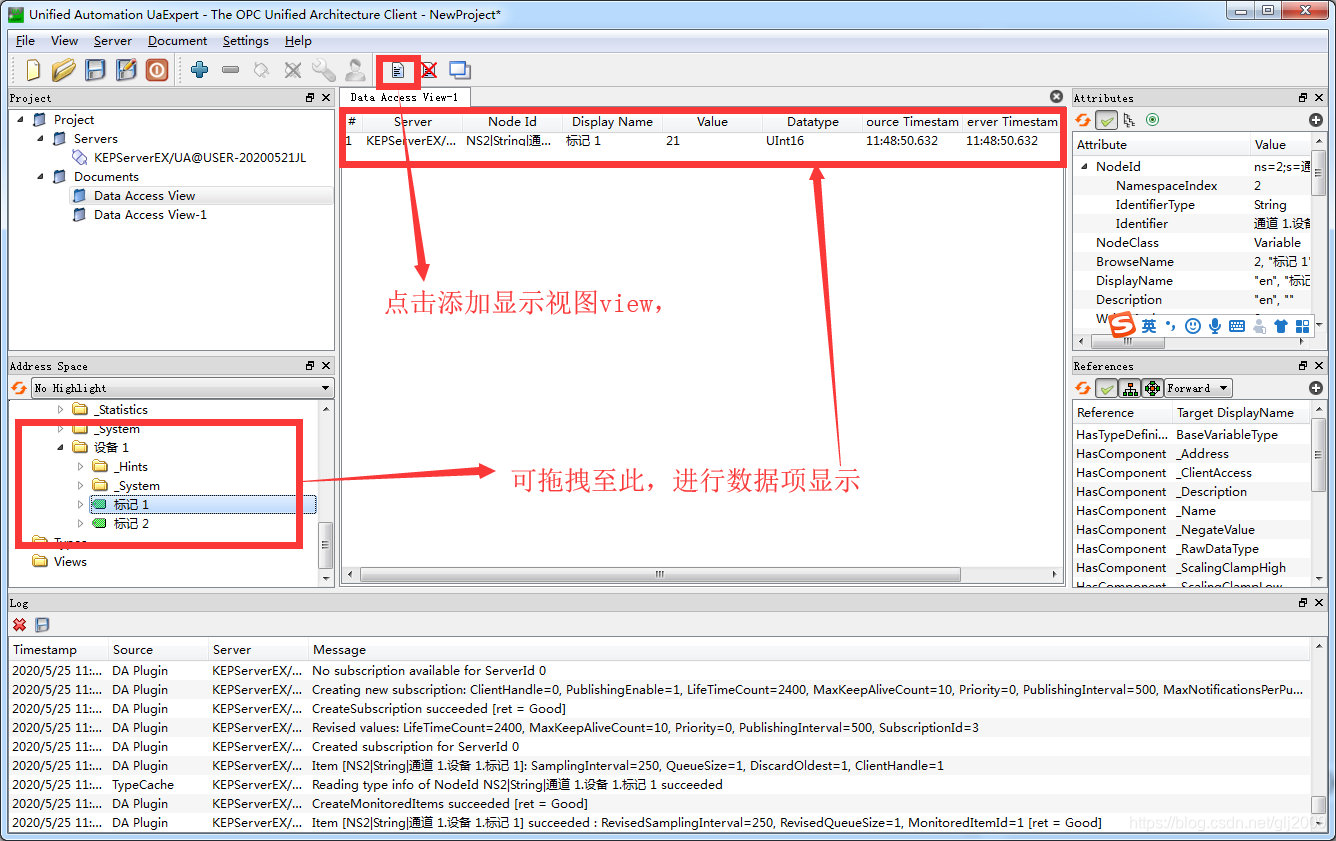Open the Settings menu

246,41
